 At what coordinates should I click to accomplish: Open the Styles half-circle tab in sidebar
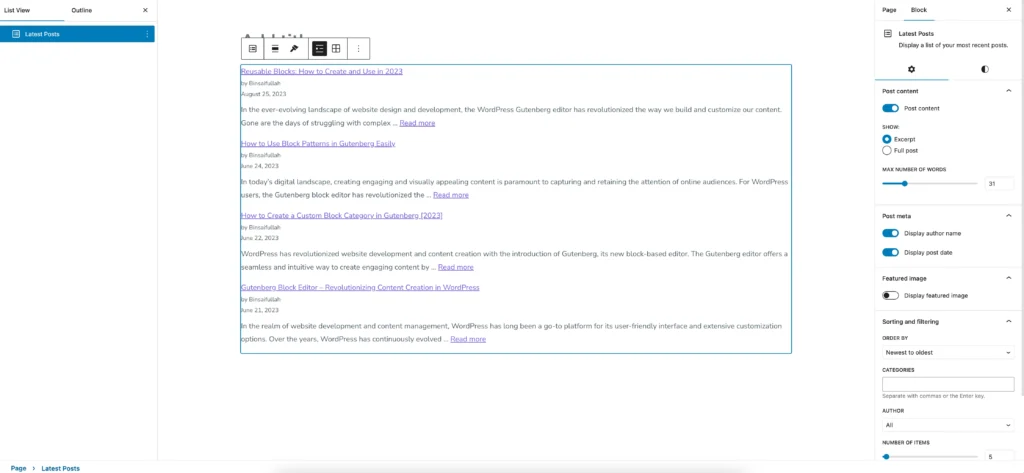coord(984,69)
